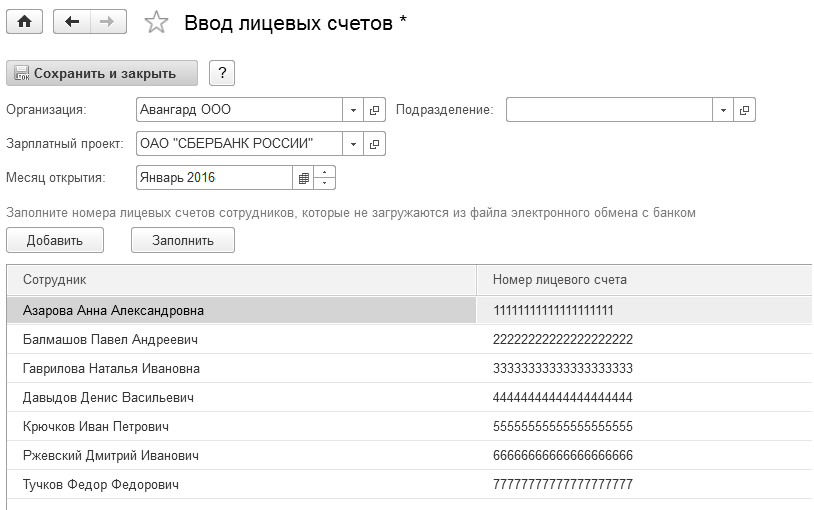Sort by the Сотрудник column header
814x510 pixels.
coord(240,280)
